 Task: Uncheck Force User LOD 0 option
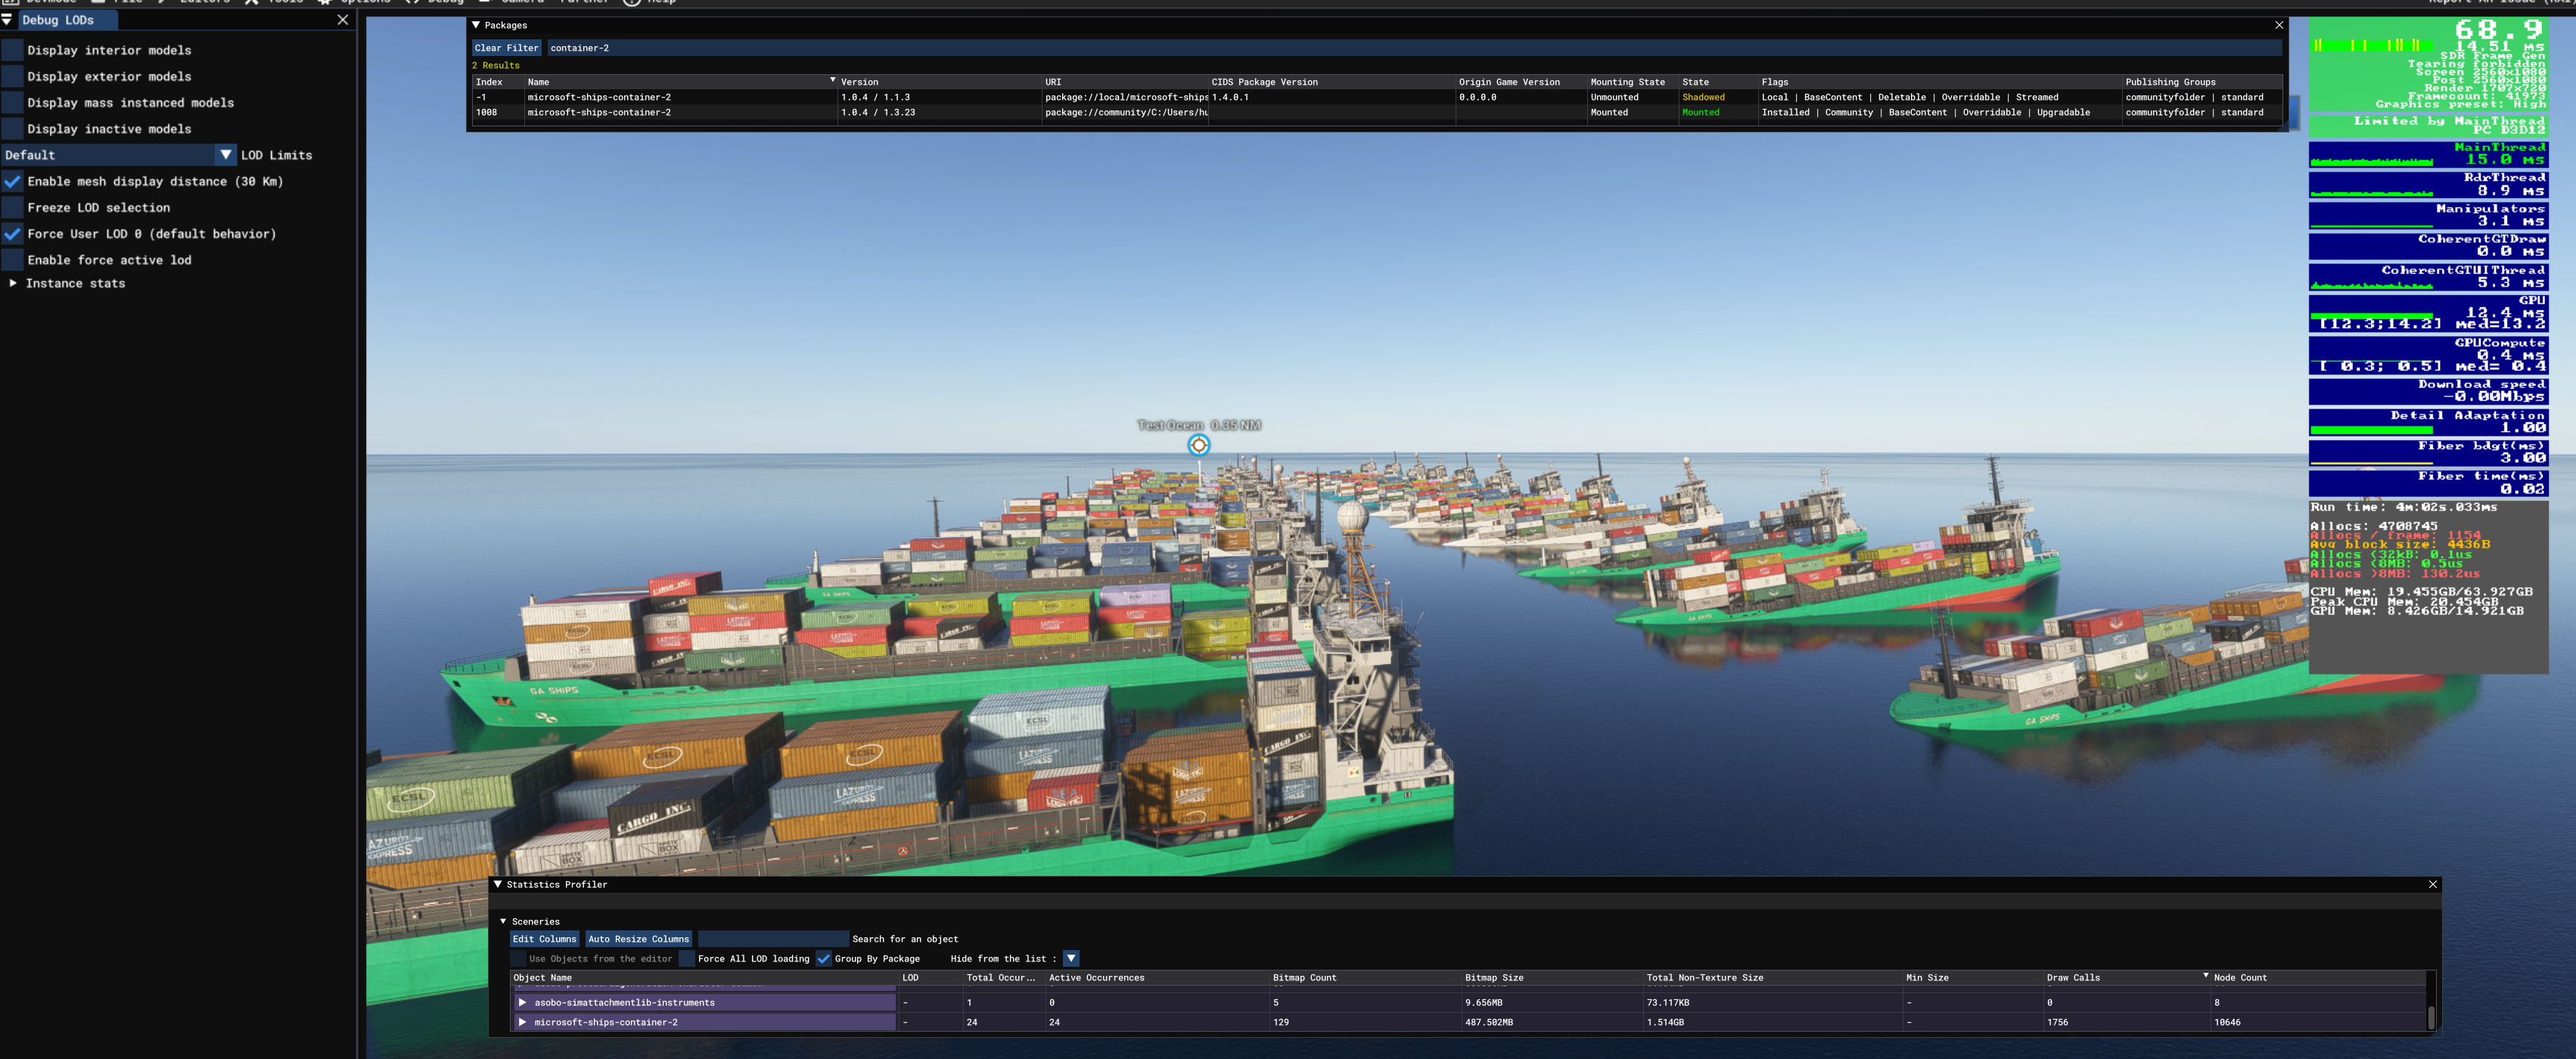coord(13,234)
